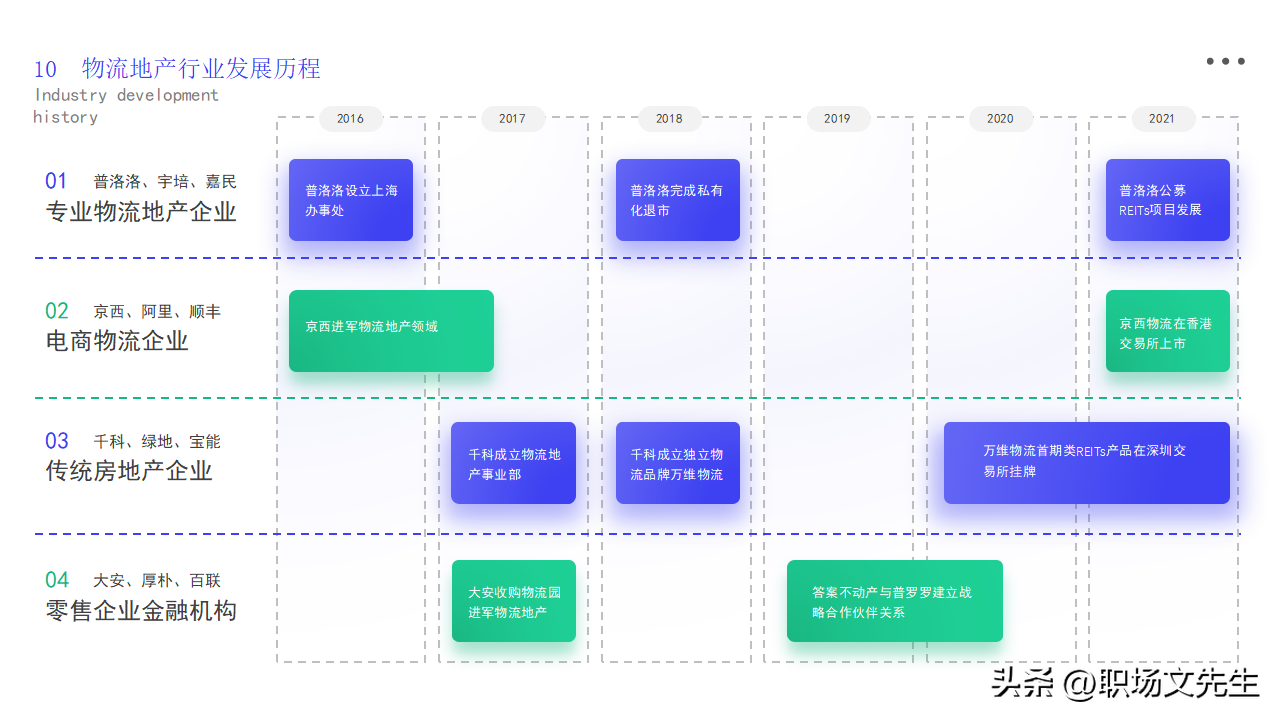Click the text 京西、阿里、顺丰

[157, 312]
